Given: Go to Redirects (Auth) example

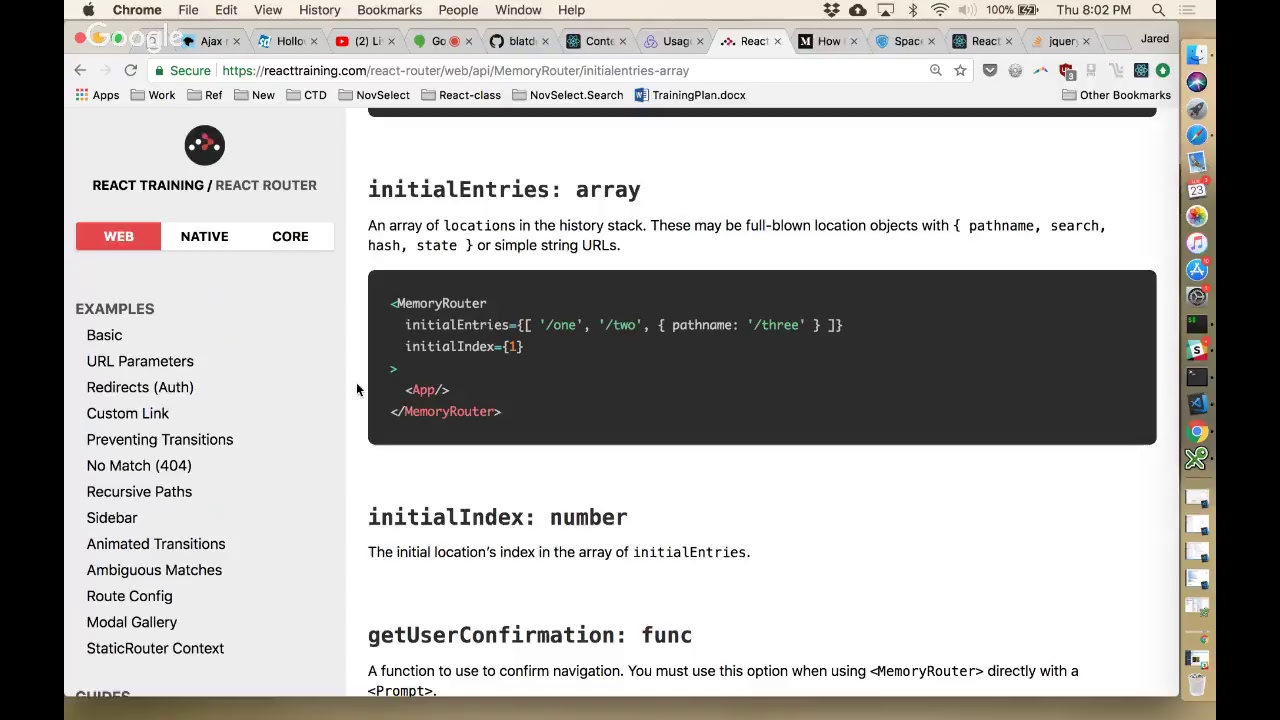Looking at the screenshot, I should coord(140,387).
